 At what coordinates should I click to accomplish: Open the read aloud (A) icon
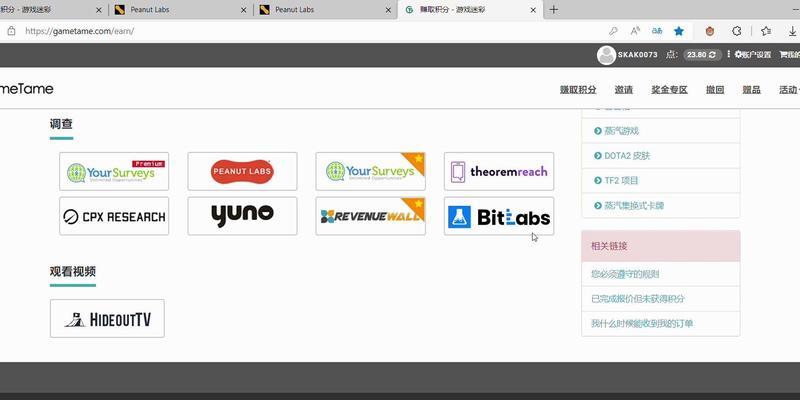[x=635, y=31]
